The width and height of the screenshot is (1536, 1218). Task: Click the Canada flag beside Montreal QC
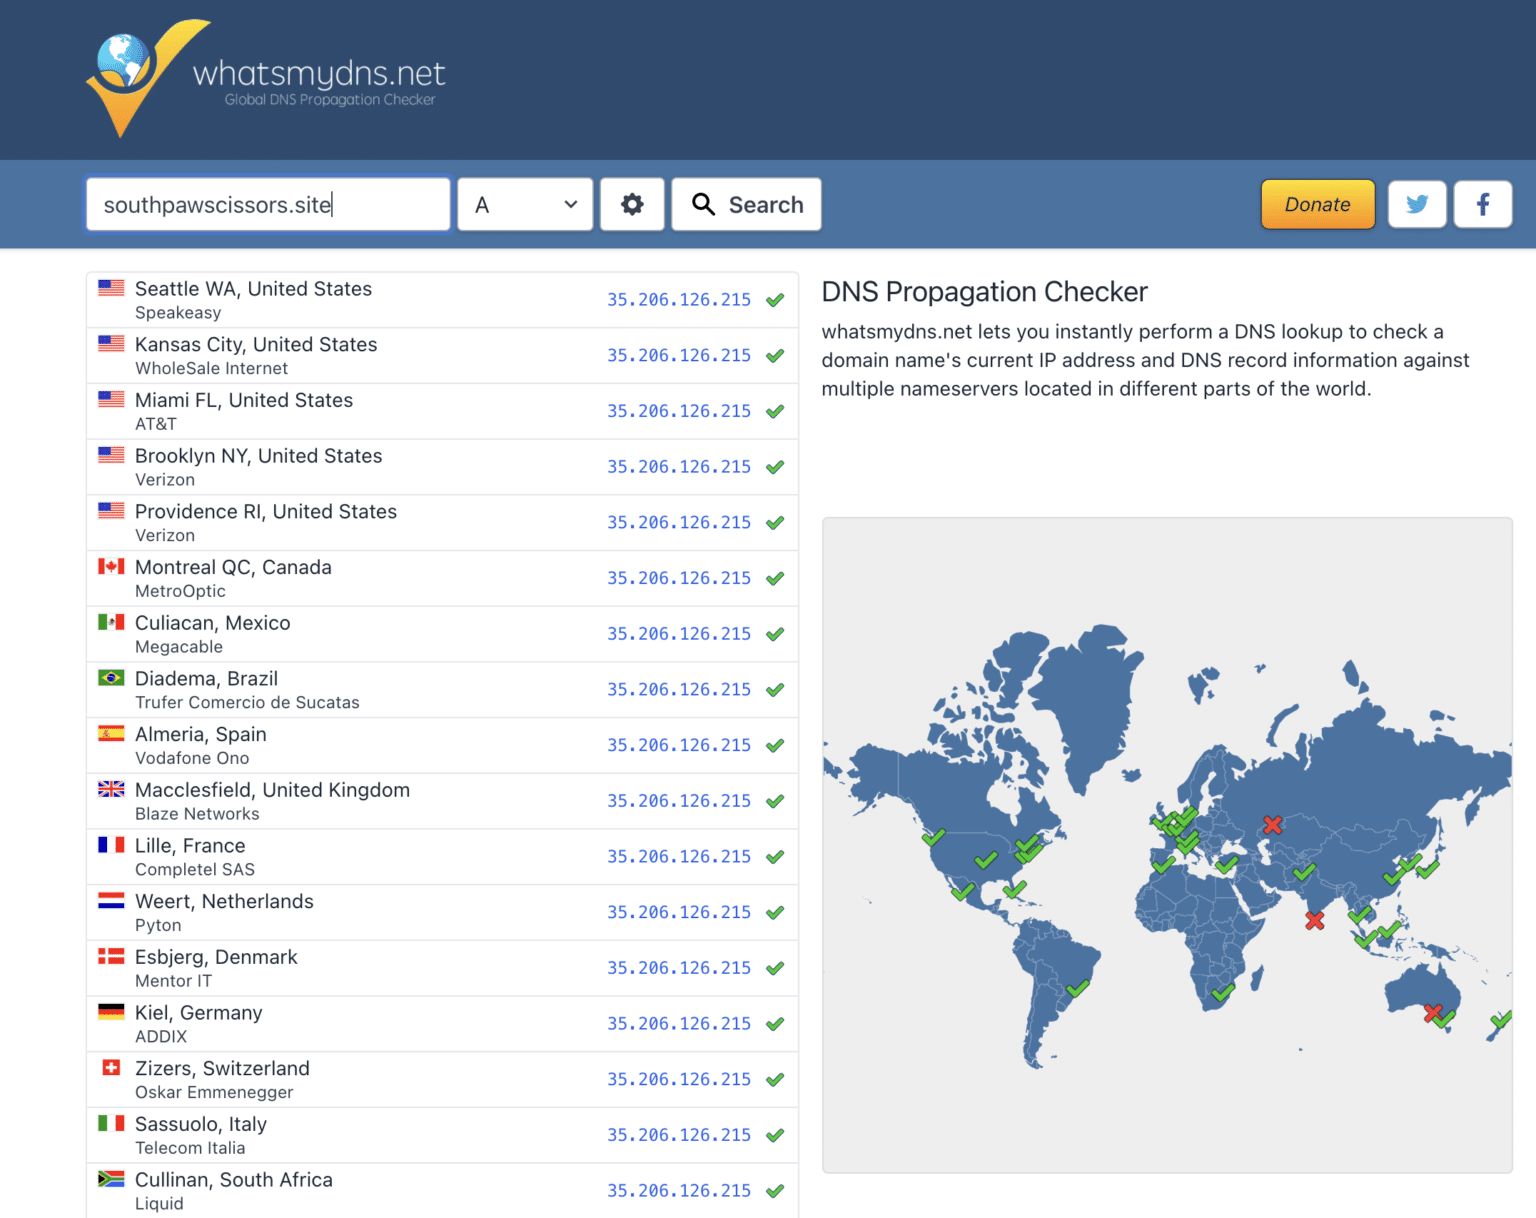(110, 566)
